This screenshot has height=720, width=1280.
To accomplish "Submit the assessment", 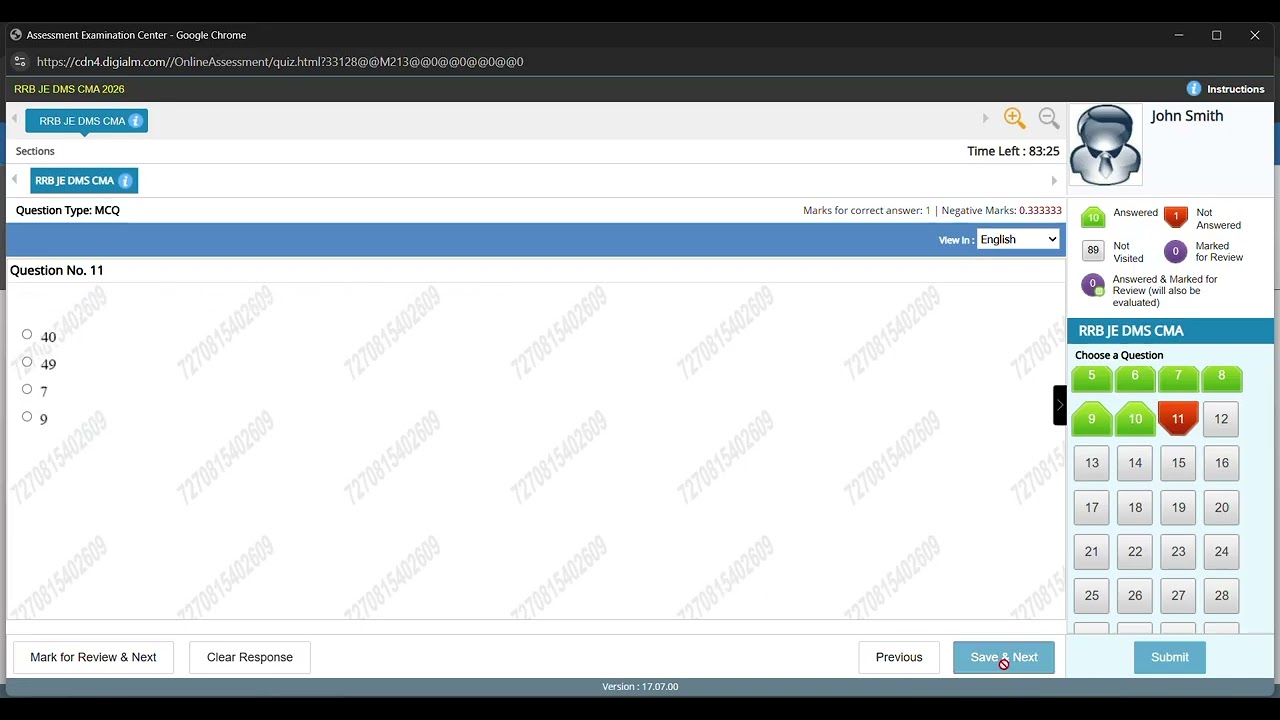I will pyautogui.click(x=1169, y=657).
